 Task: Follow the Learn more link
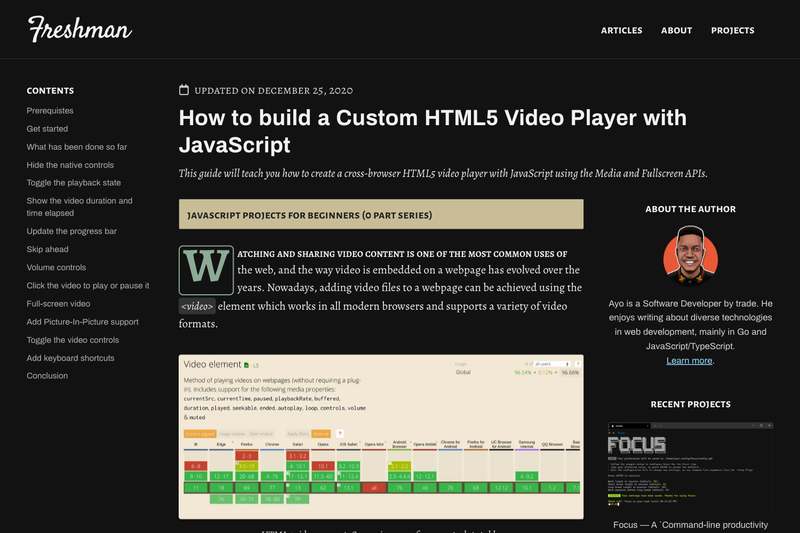tap(689, 361)
